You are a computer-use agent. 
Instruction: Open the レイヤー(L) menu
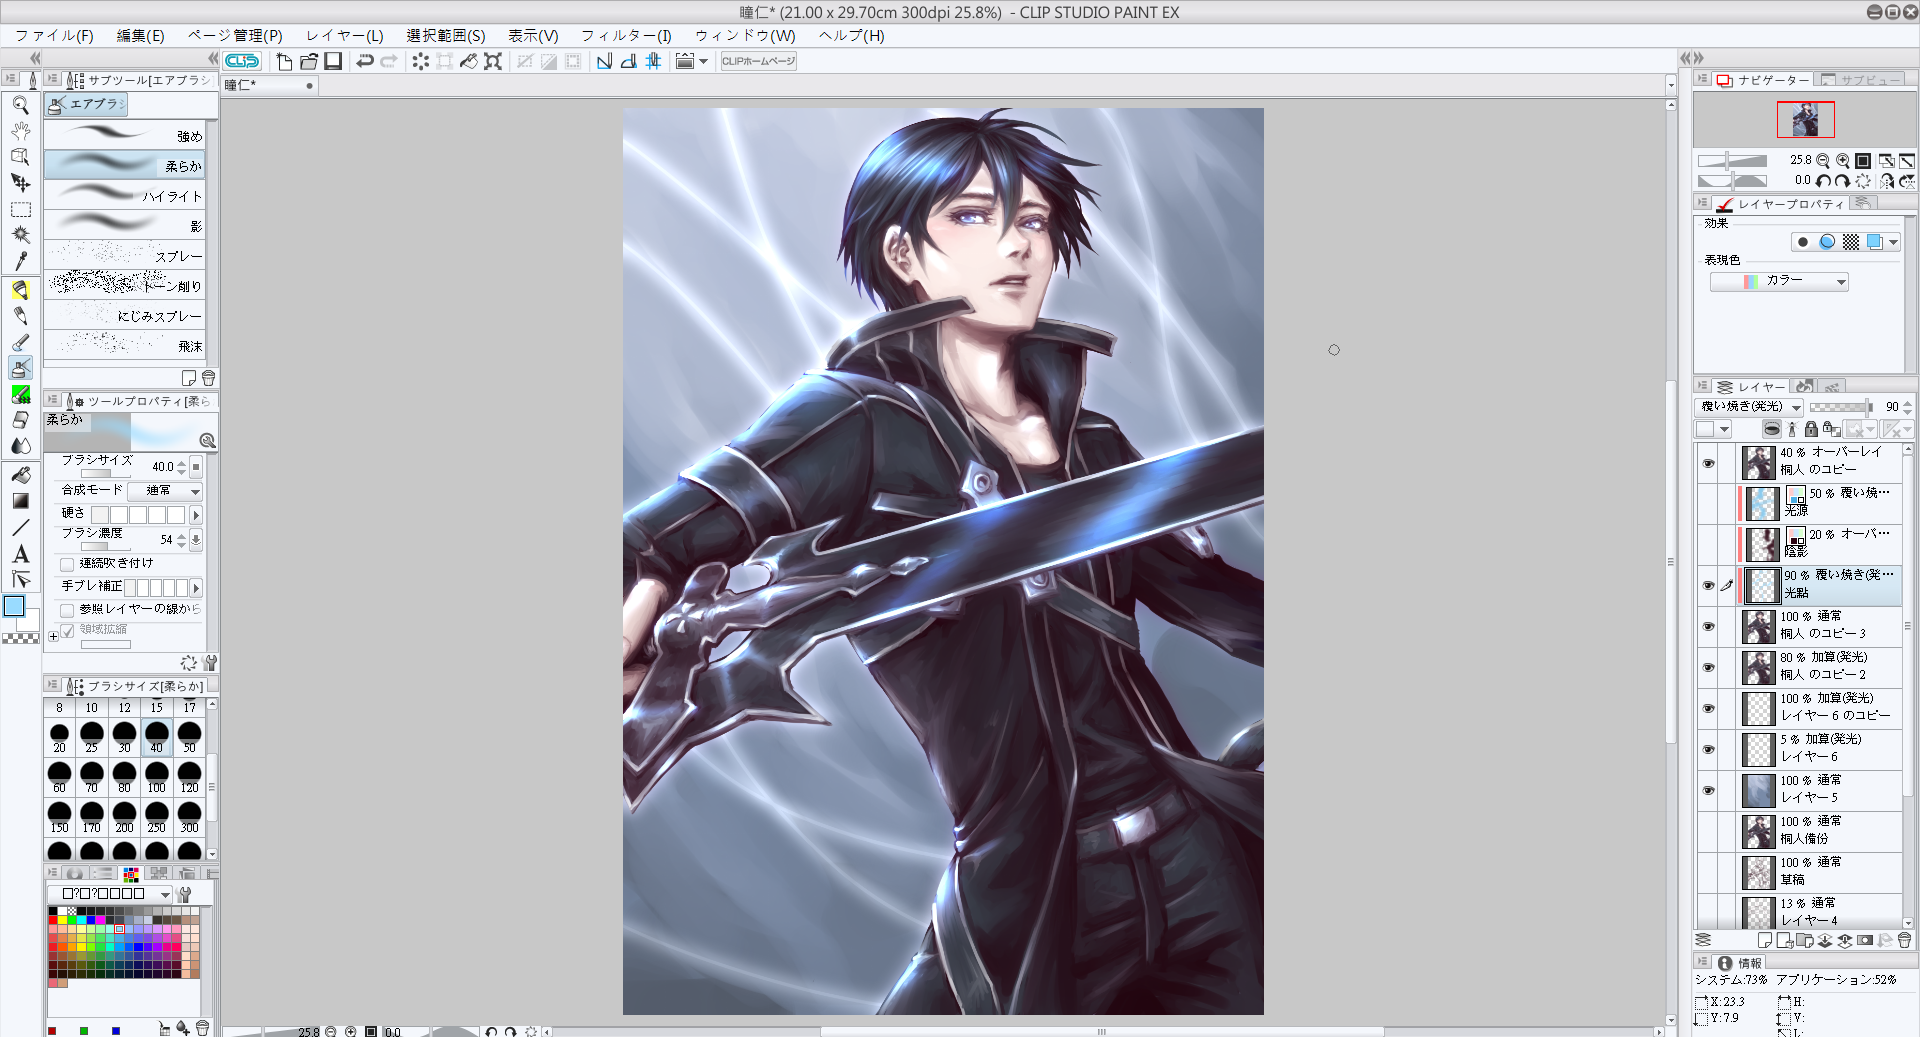(345, 36)
